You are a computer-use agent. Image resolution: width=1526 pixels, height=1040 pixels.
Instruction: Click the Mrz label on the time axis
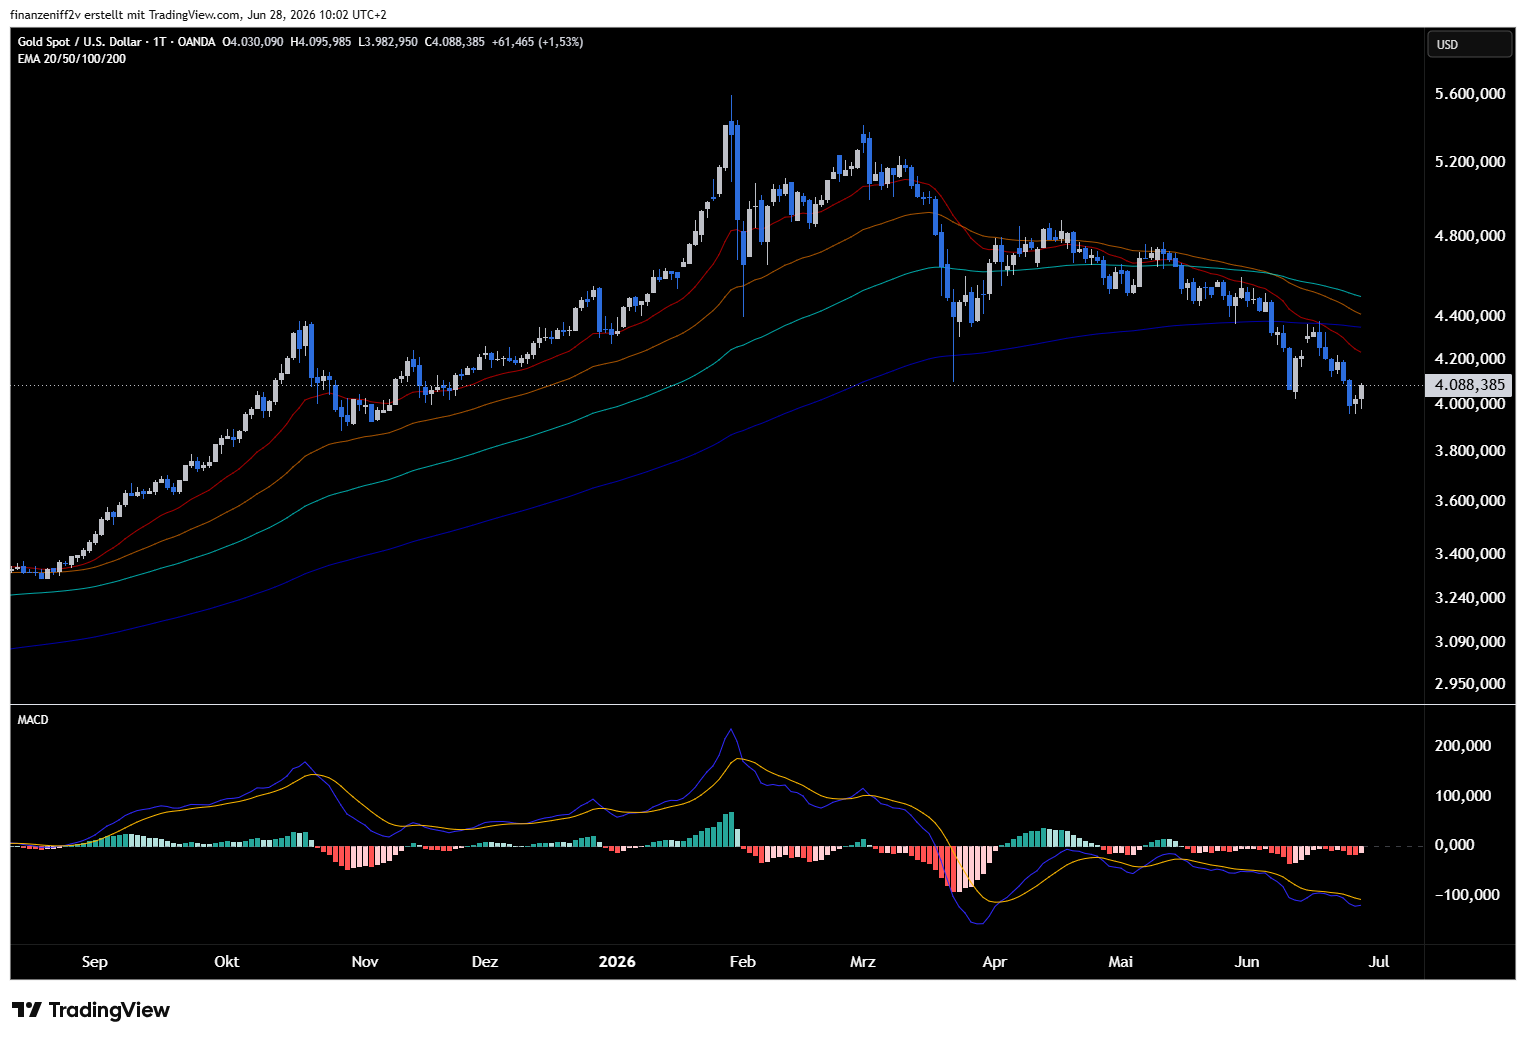click(x=863, y=962)
